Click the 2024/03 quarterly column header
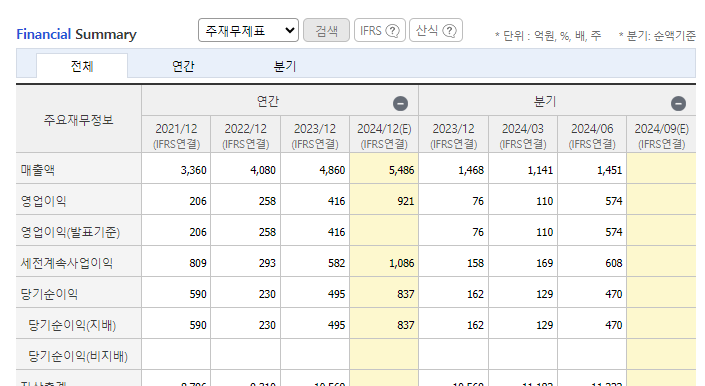Image resolution: width=705 pixels, height=386 pixels. click(523, 134)
